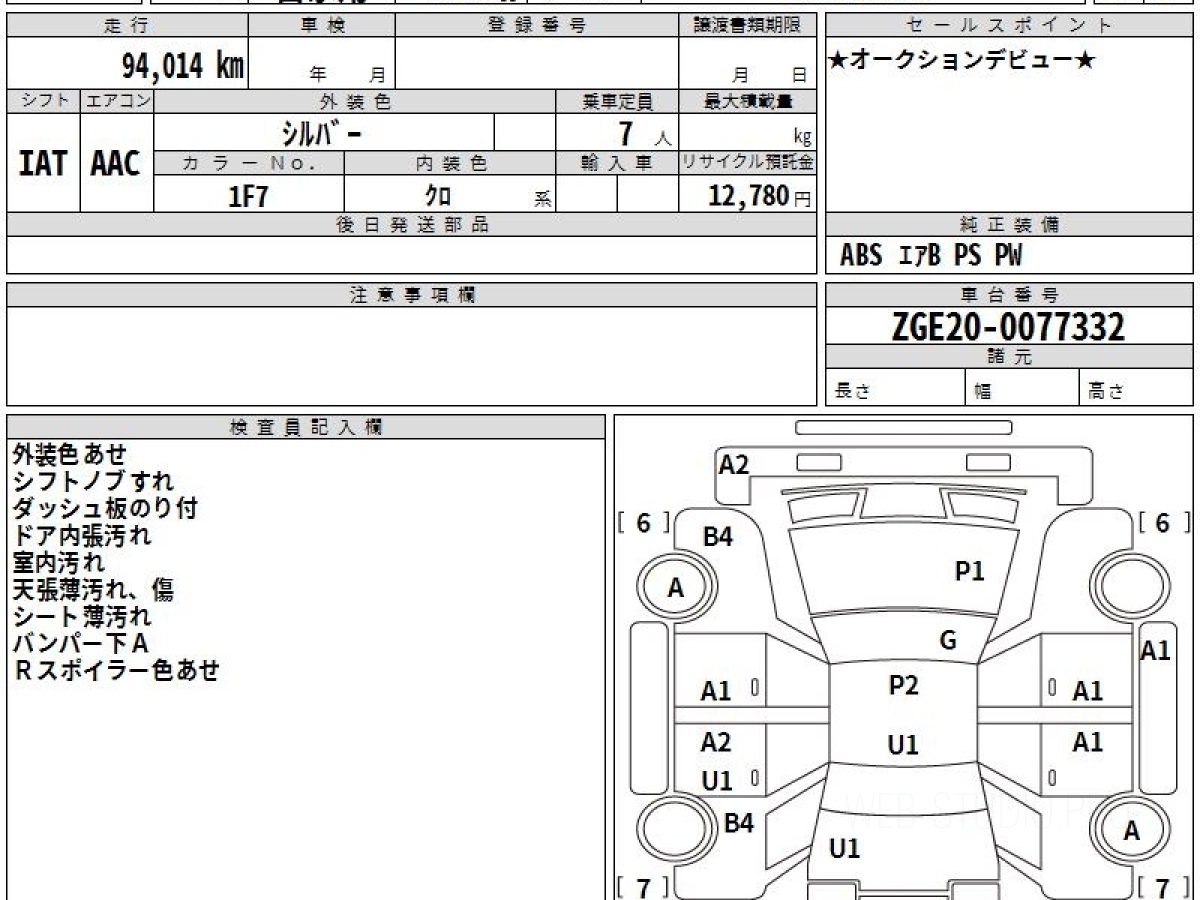This screenshot has width=1200, height=900.
Task: Click the シルバー exterior color value
Action: coord(321,132)
